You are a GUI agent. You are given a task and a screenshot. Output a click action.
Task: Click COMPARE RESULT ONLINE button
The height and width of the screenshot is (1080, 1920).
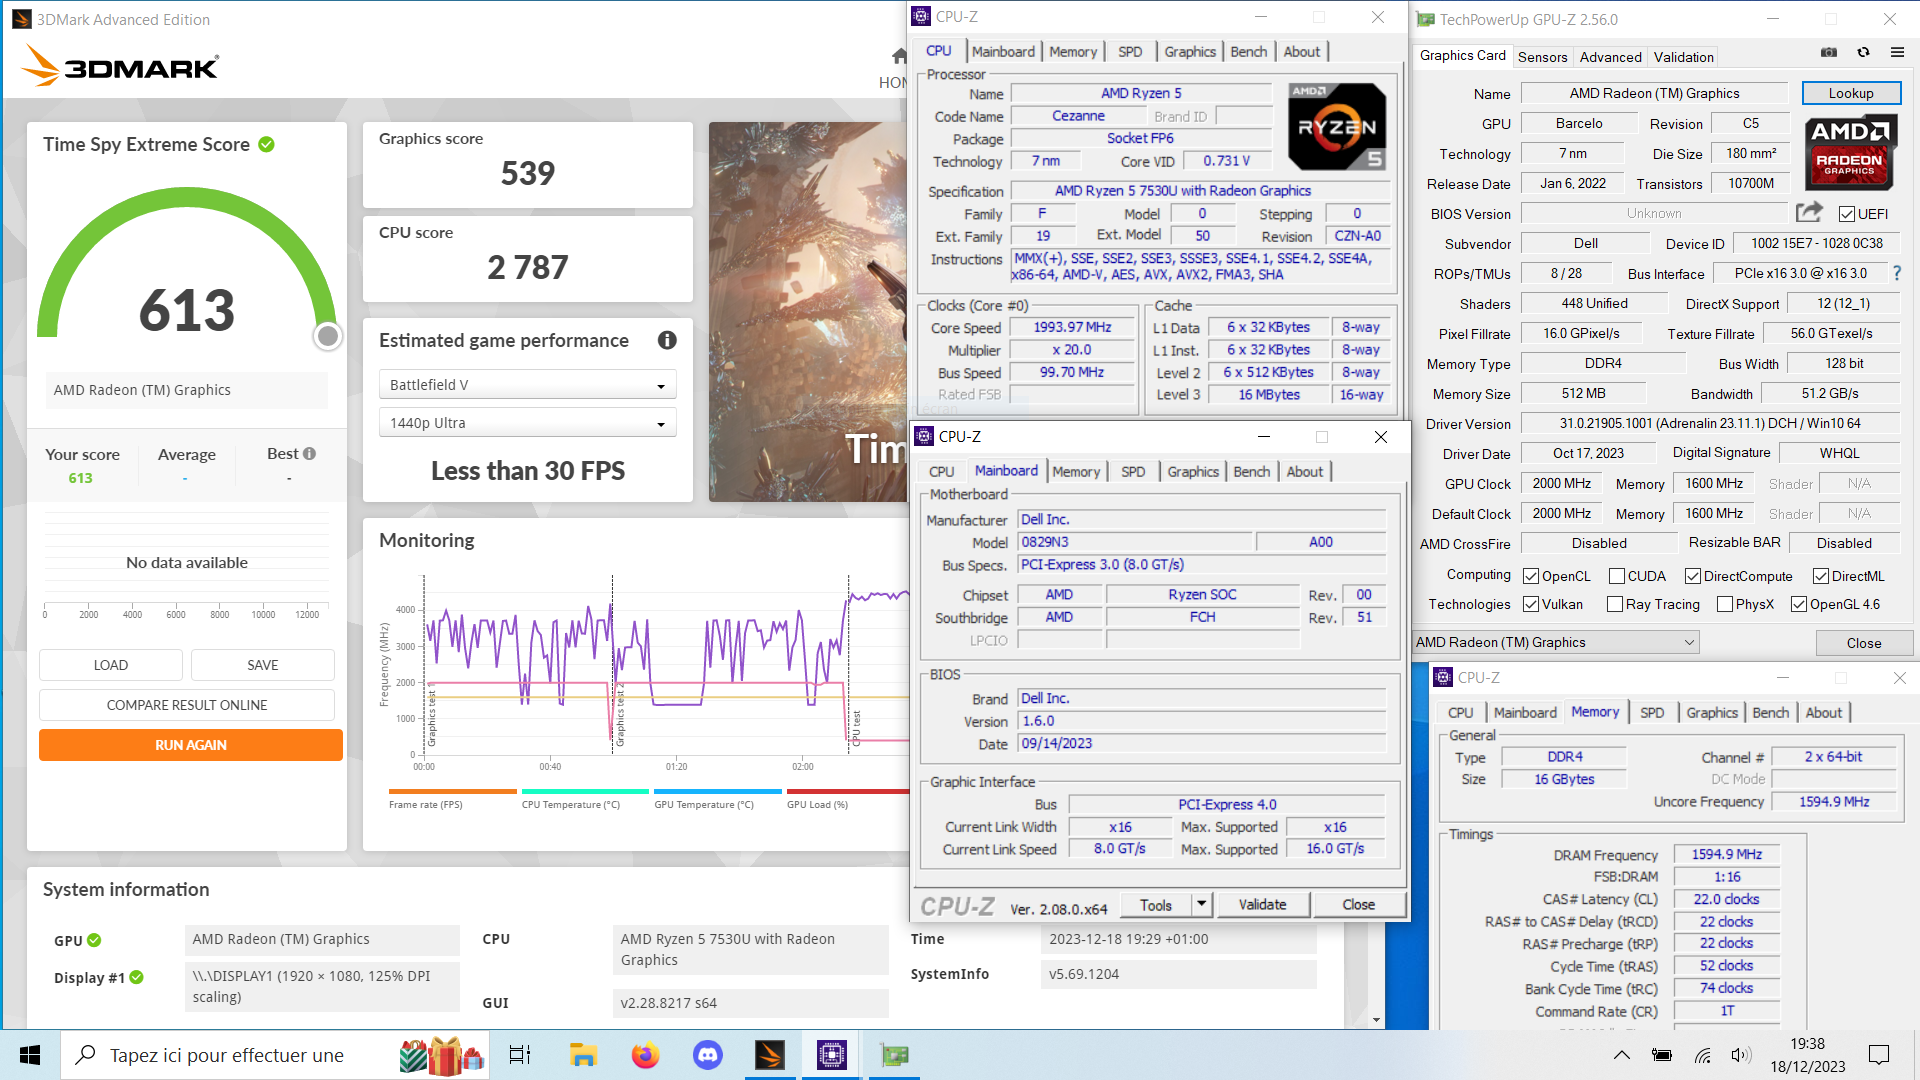click(187, 705)
